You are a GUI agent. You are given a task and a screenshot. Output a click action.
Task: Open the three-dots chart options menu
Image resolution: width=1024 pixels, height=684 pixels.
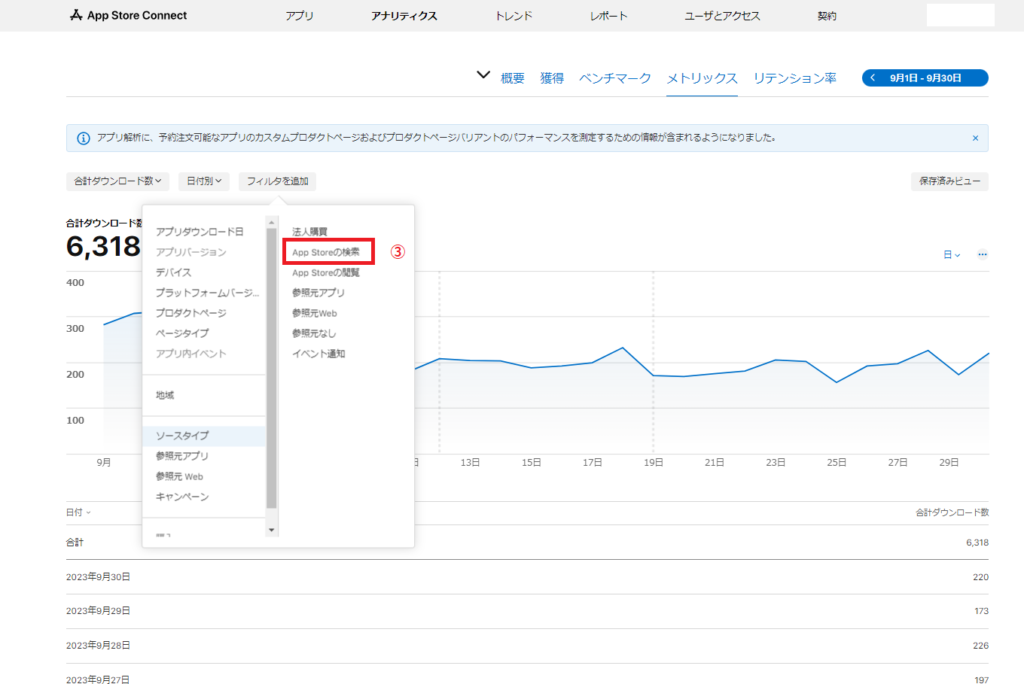point(982,255)
